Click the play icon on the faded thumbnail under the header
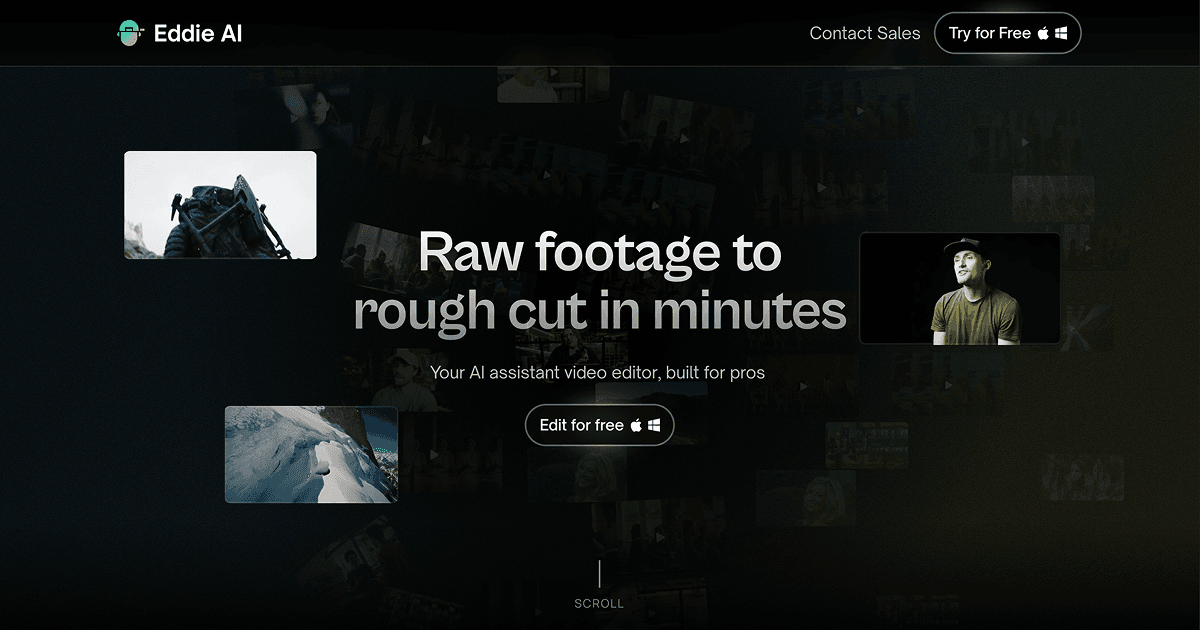1200x630 pixels. pos(553,73)
